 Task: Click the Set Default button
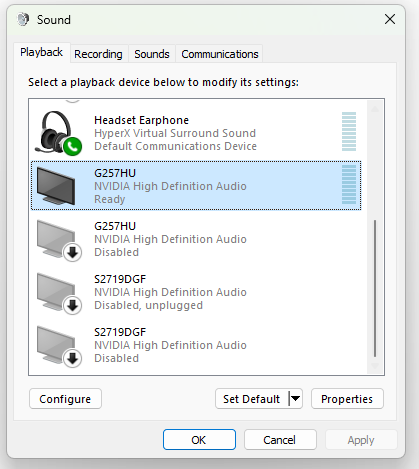point(252,399)
